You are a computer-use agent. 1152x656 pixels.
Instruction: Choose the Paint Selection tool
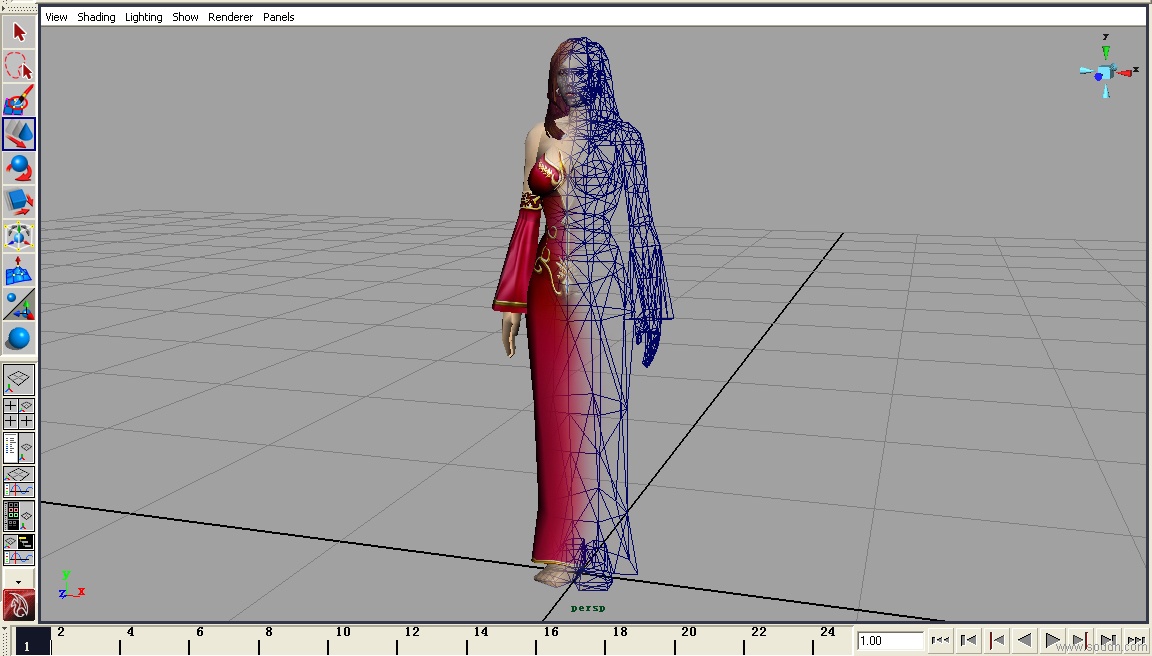click(19, 100)
